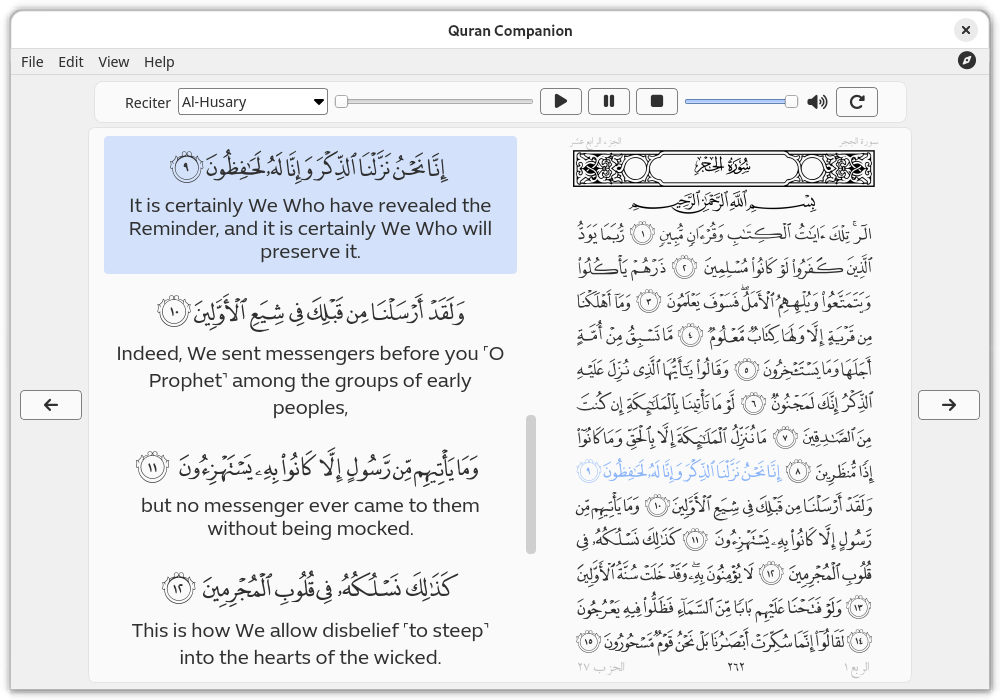The width and height of the screenshot is (1000, 700).
Task: Open the Al-Husary reciter dropdown
Action: 252,101
